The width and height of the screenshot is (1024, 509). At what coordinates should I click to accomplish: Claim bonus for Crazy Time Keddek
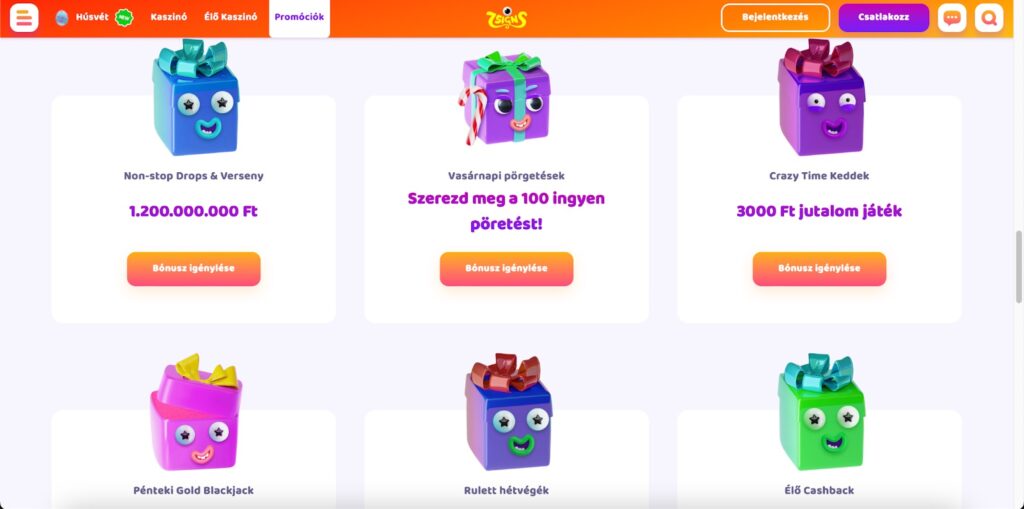tap(819, 269)
